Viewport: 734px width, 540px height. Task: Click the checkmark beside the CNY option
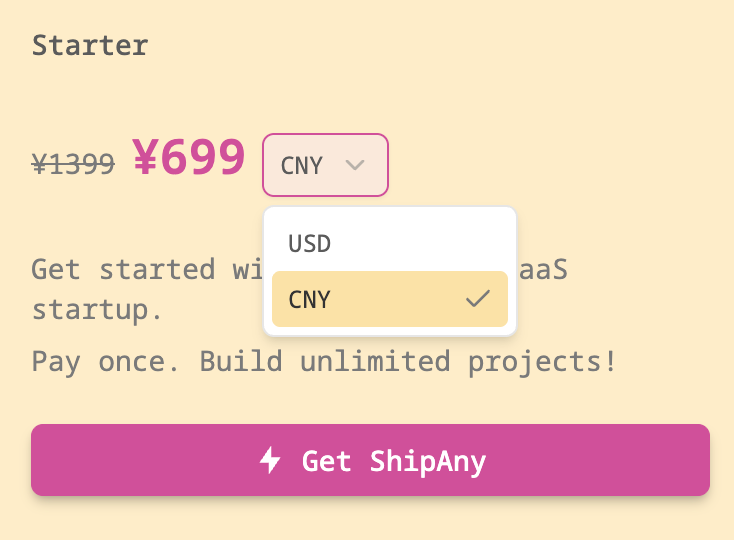click(478, 299)
